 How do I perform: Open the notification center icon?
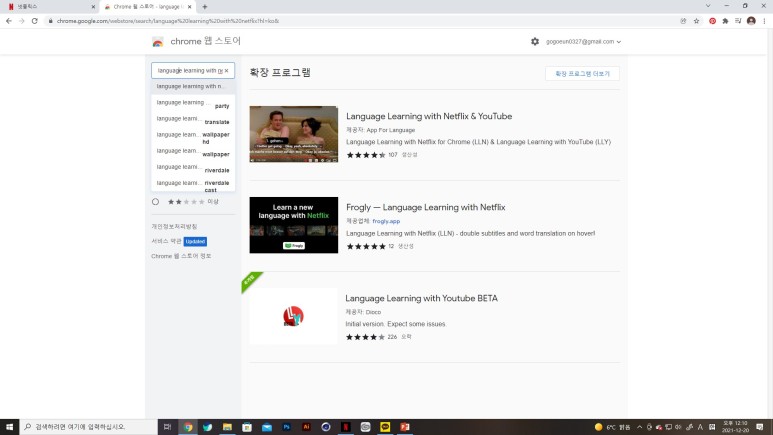[x=760, y=427]
